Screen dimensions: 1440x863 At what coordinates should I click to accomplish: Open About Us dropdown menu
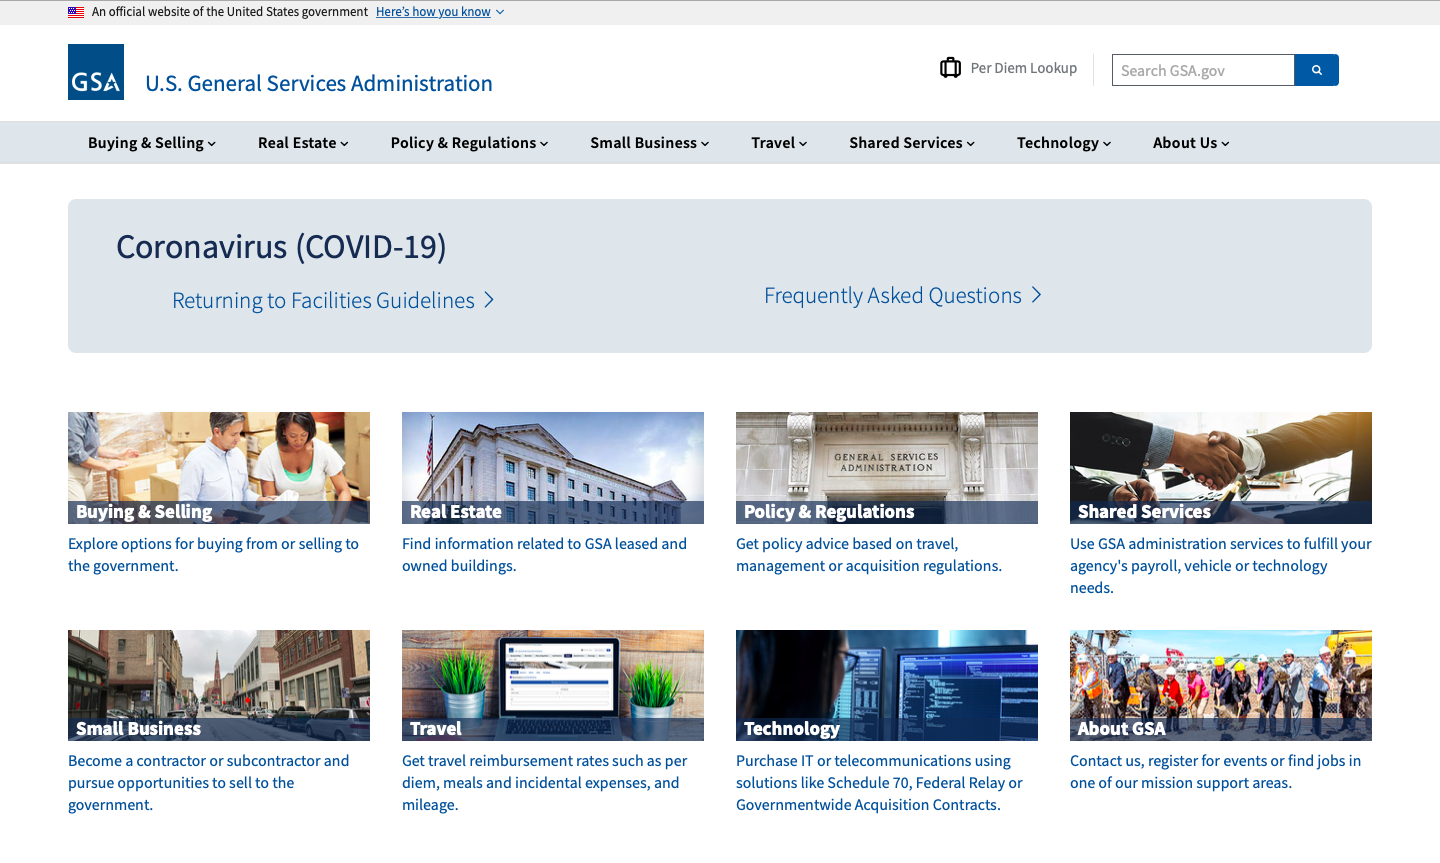(x=1191, y=143)
